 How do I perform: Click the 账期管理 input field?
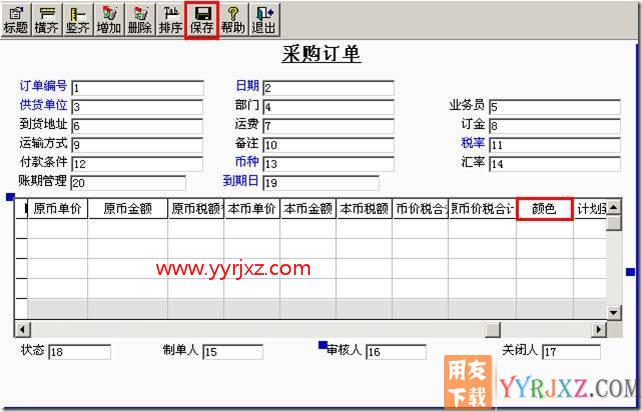[127, 183]
